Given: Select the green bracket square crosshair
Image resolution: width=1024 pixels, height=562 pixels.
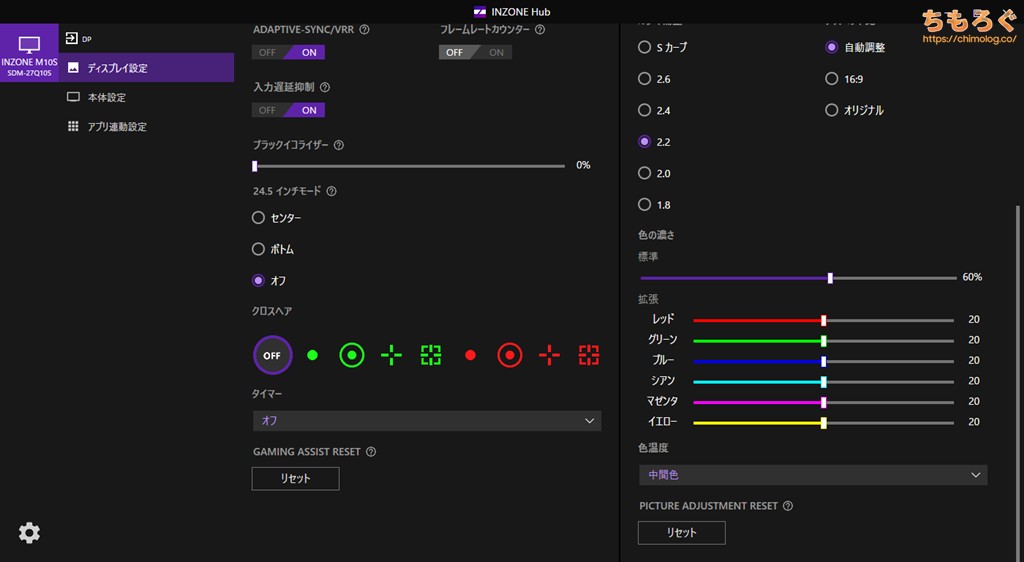Looking at the screenshot, I should pyautogui.click(x=431, y=355).
